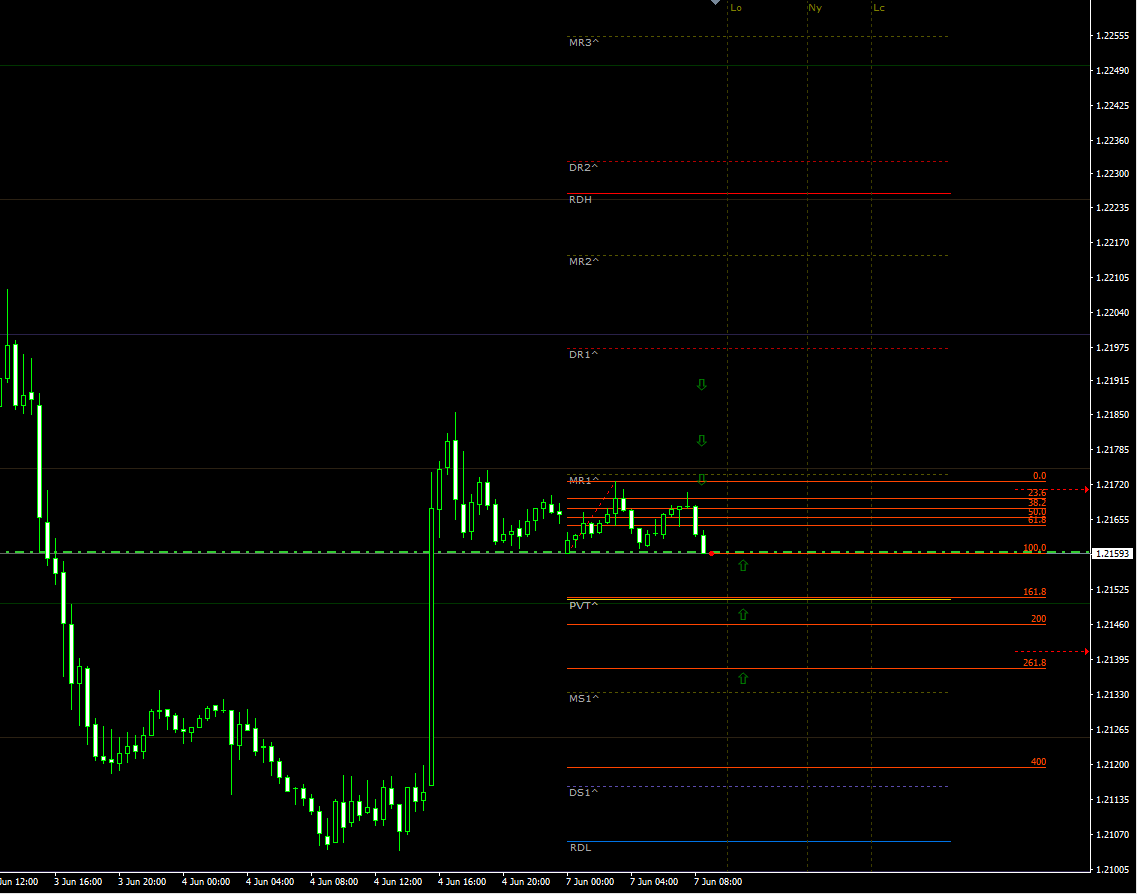Select the Fibonacci 400 level label

tap(1038, 762)
